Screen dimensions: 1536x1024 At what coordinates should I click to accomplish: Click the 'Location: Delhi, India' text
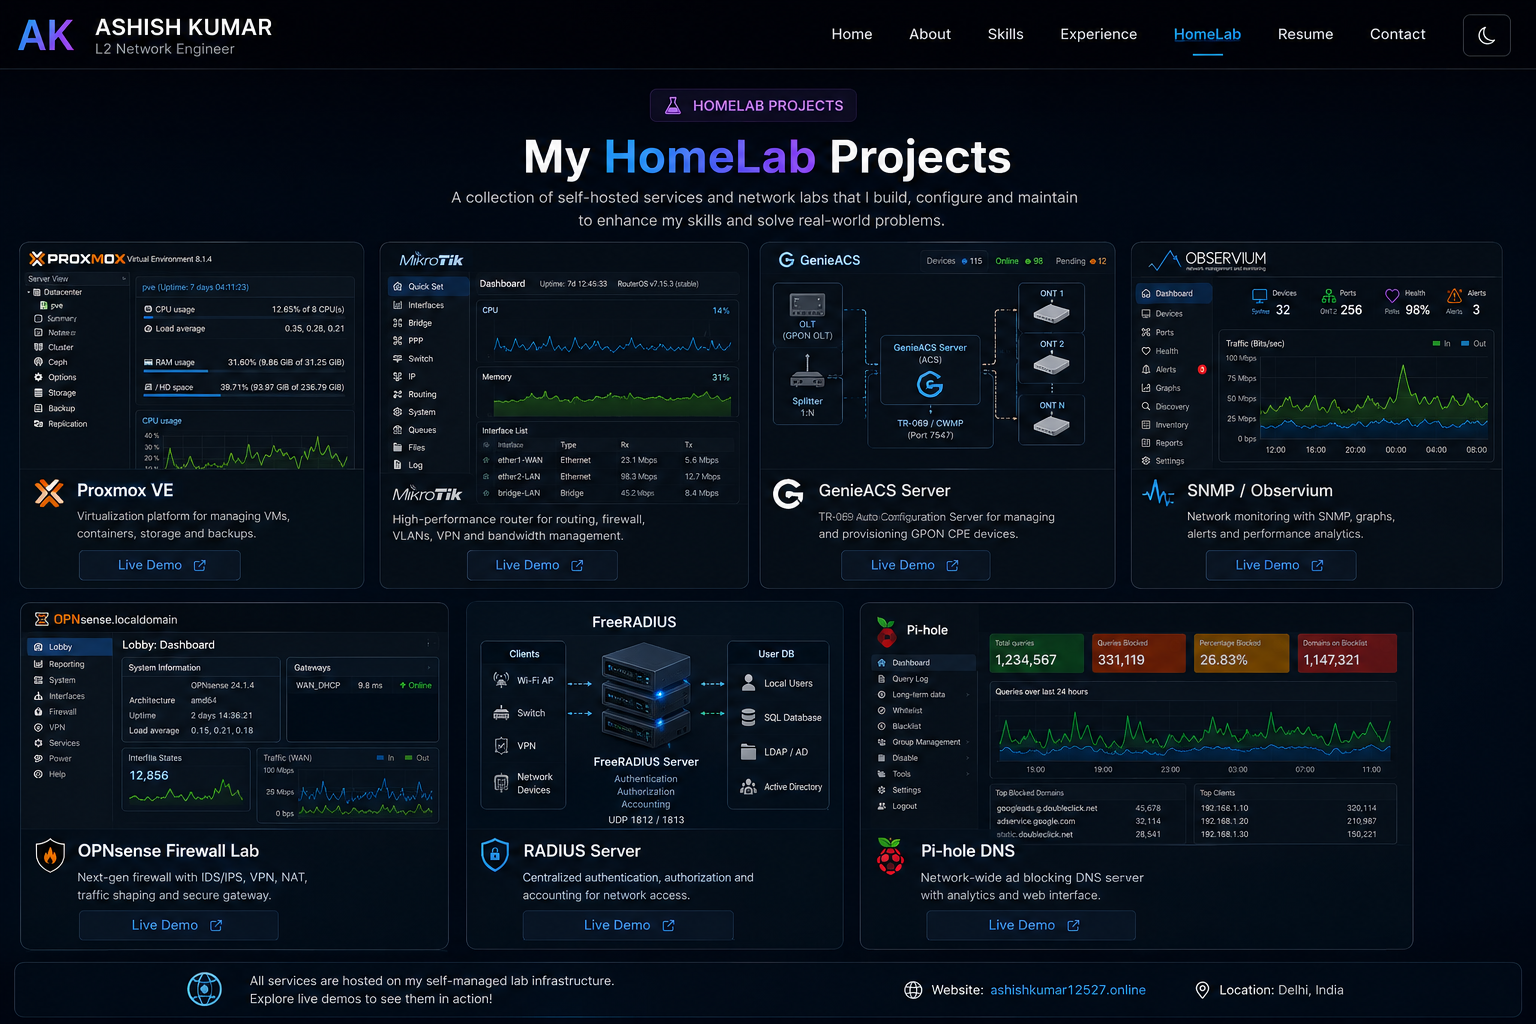[1281, 990]
